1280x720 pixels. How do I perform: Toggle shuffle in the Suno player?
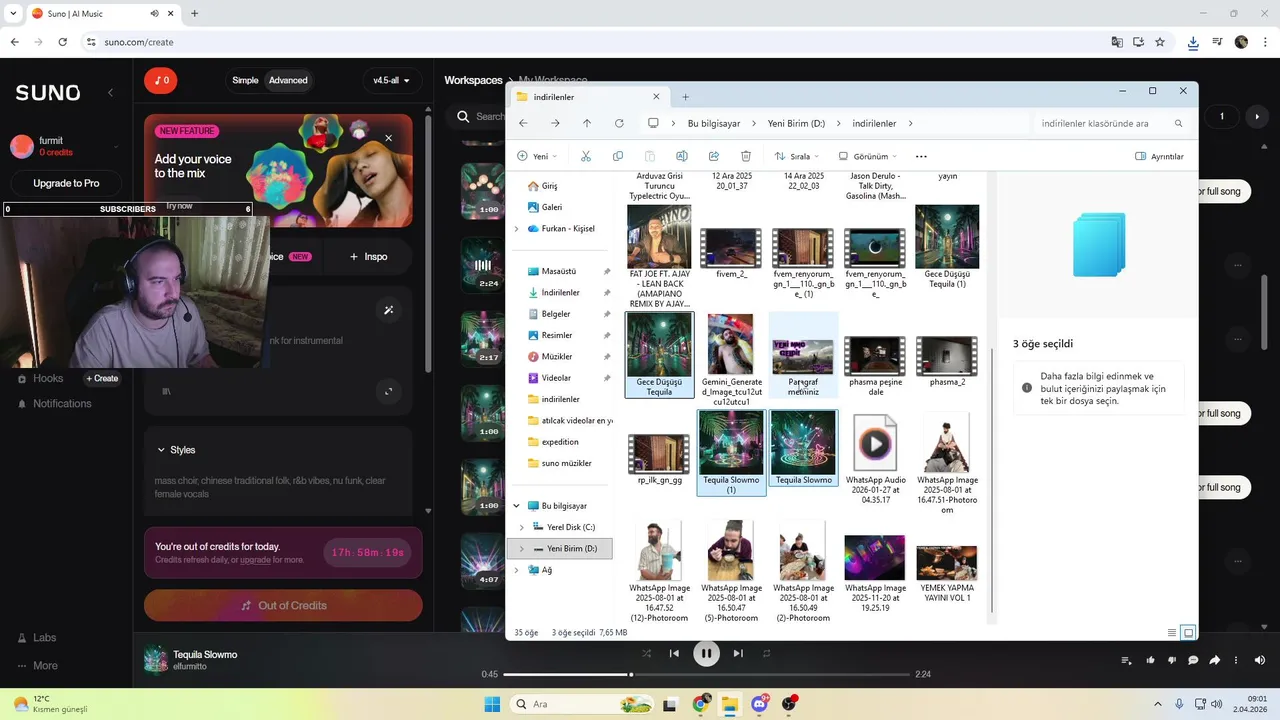pyautogui.click(x=646, y=653)
